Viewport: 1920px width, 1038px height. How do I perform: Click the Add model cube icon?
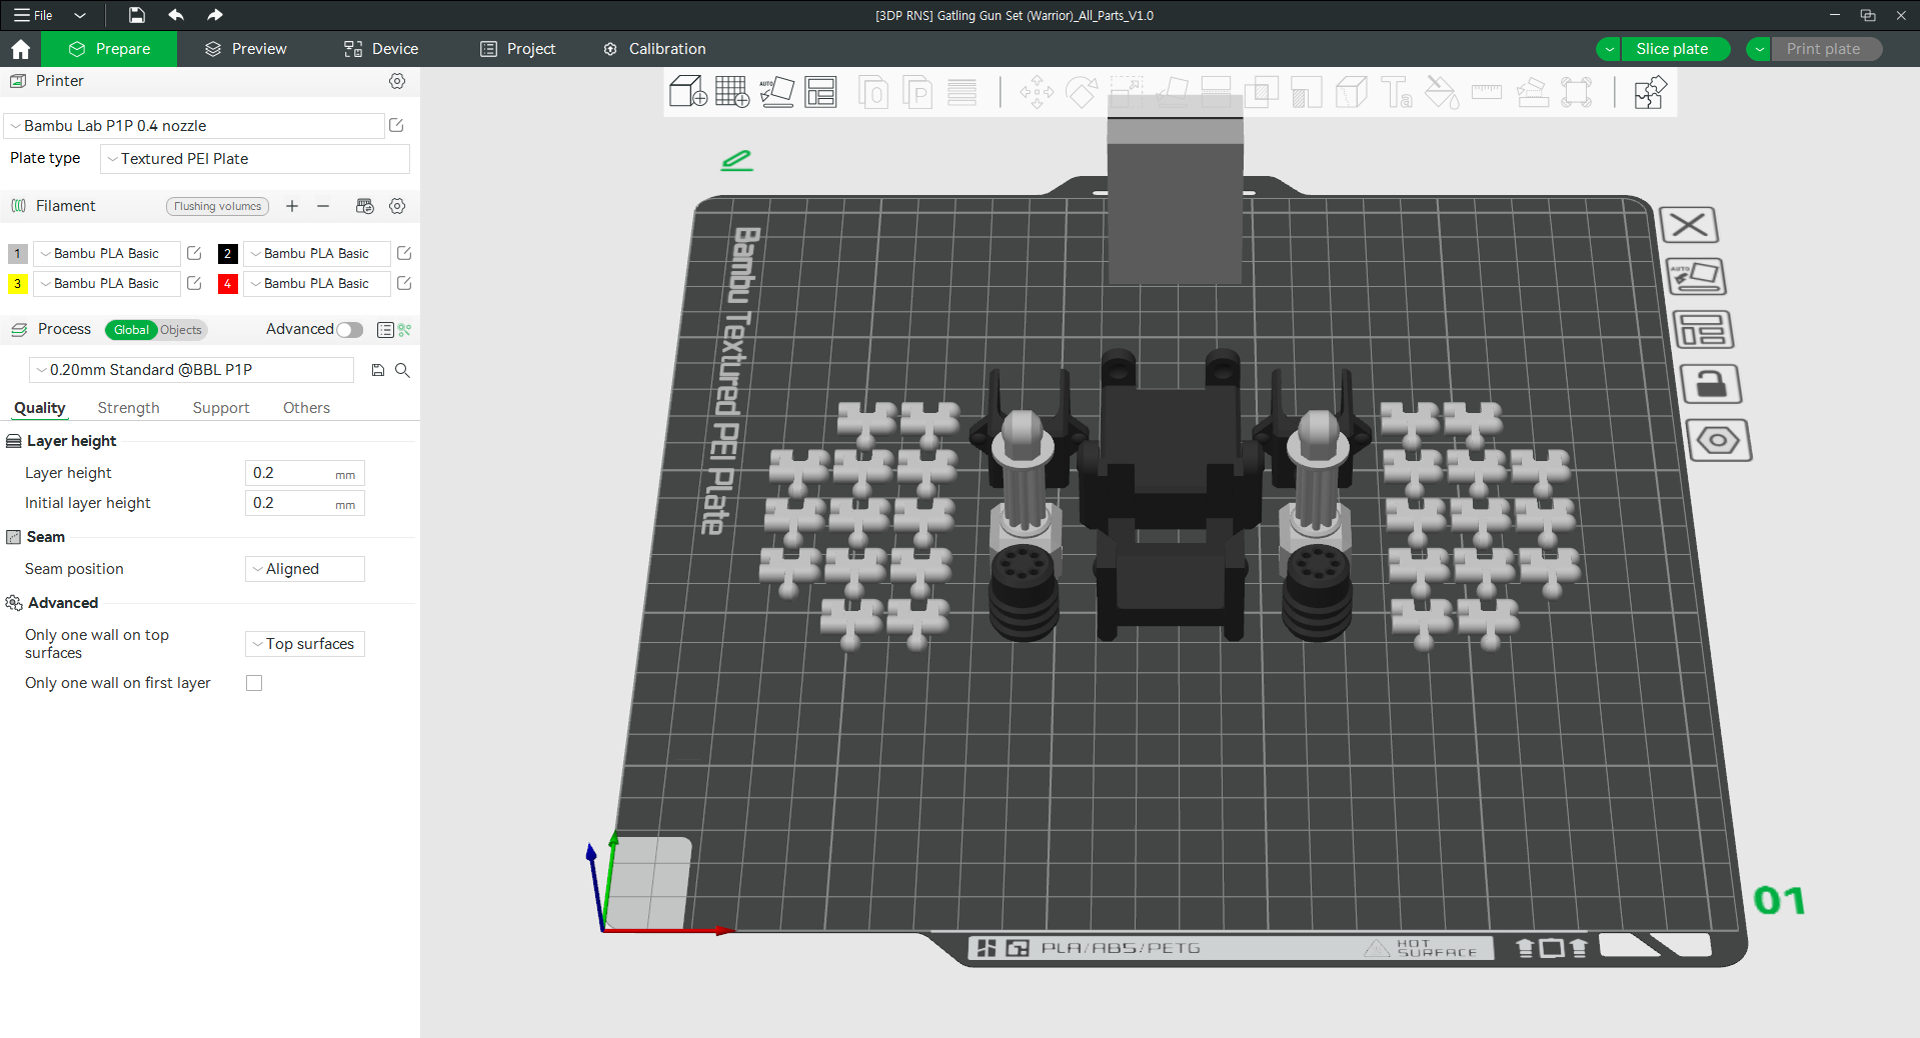click(x=688, y=92)
